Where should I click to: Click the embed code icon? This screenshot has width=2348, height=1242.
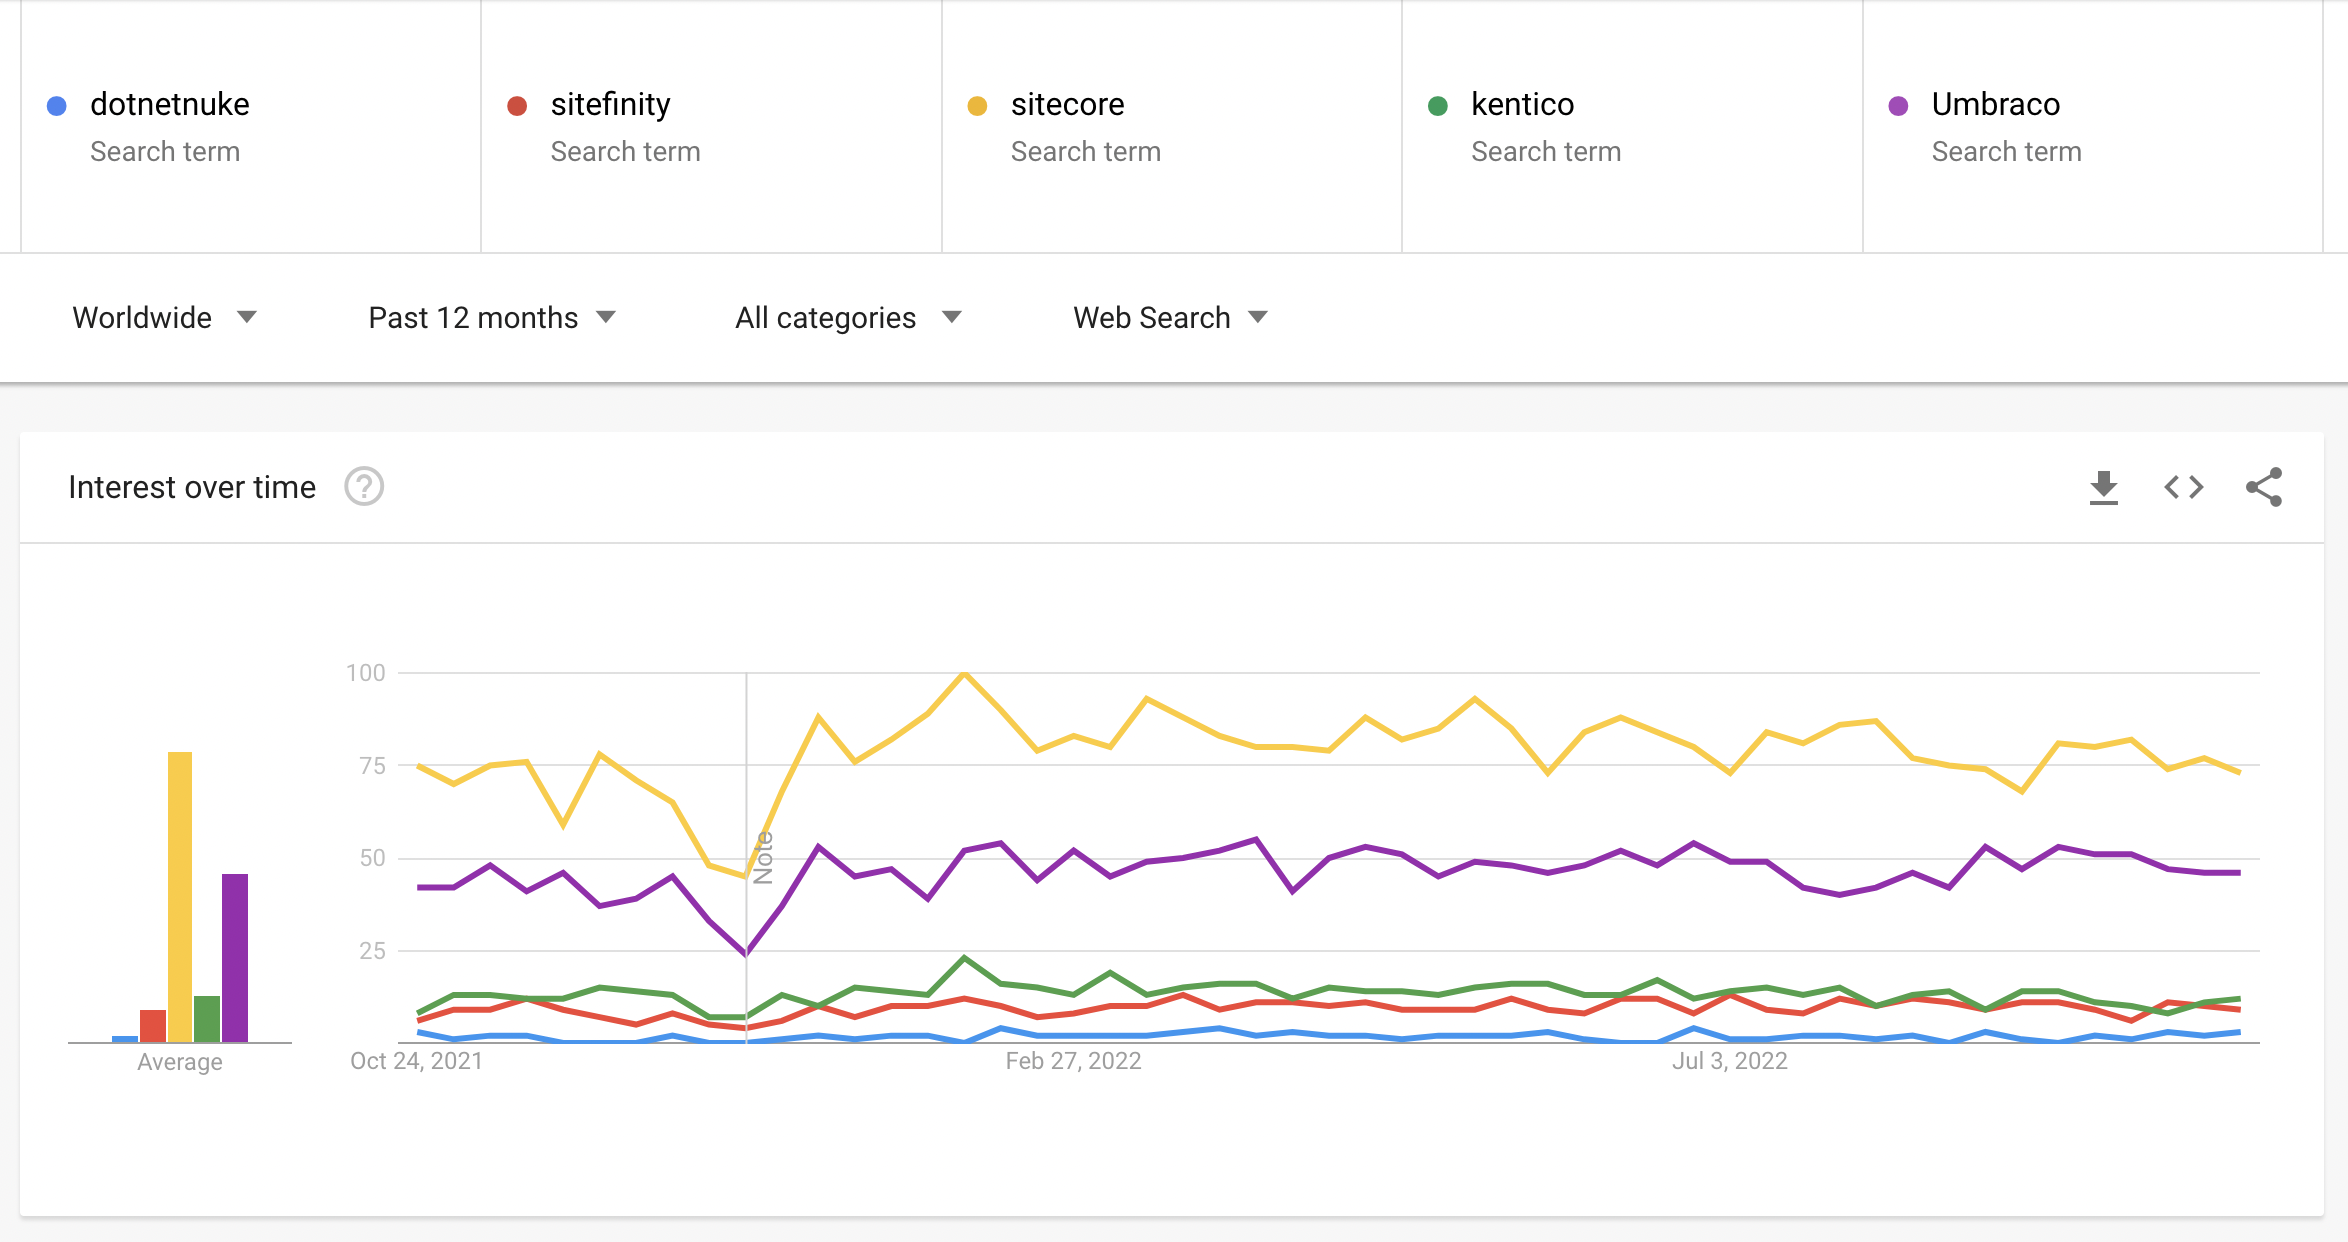[2183, 488]
